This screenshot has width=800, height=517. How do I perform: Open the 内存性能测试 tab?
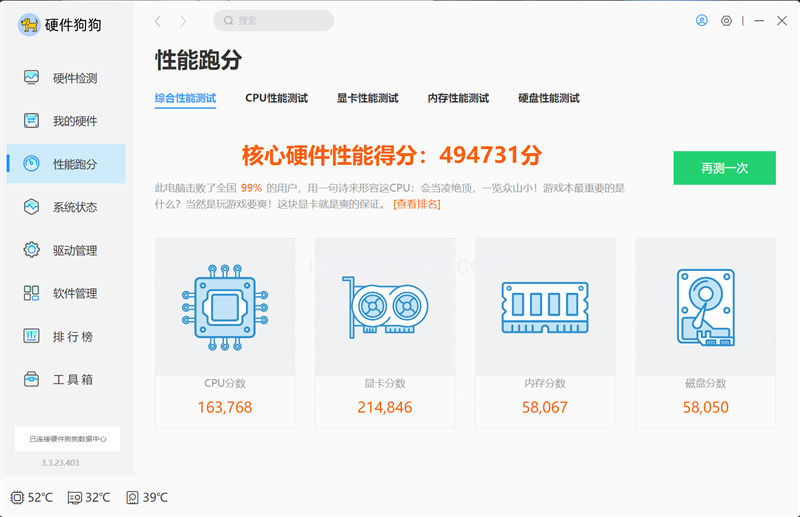tap(458, 98)
